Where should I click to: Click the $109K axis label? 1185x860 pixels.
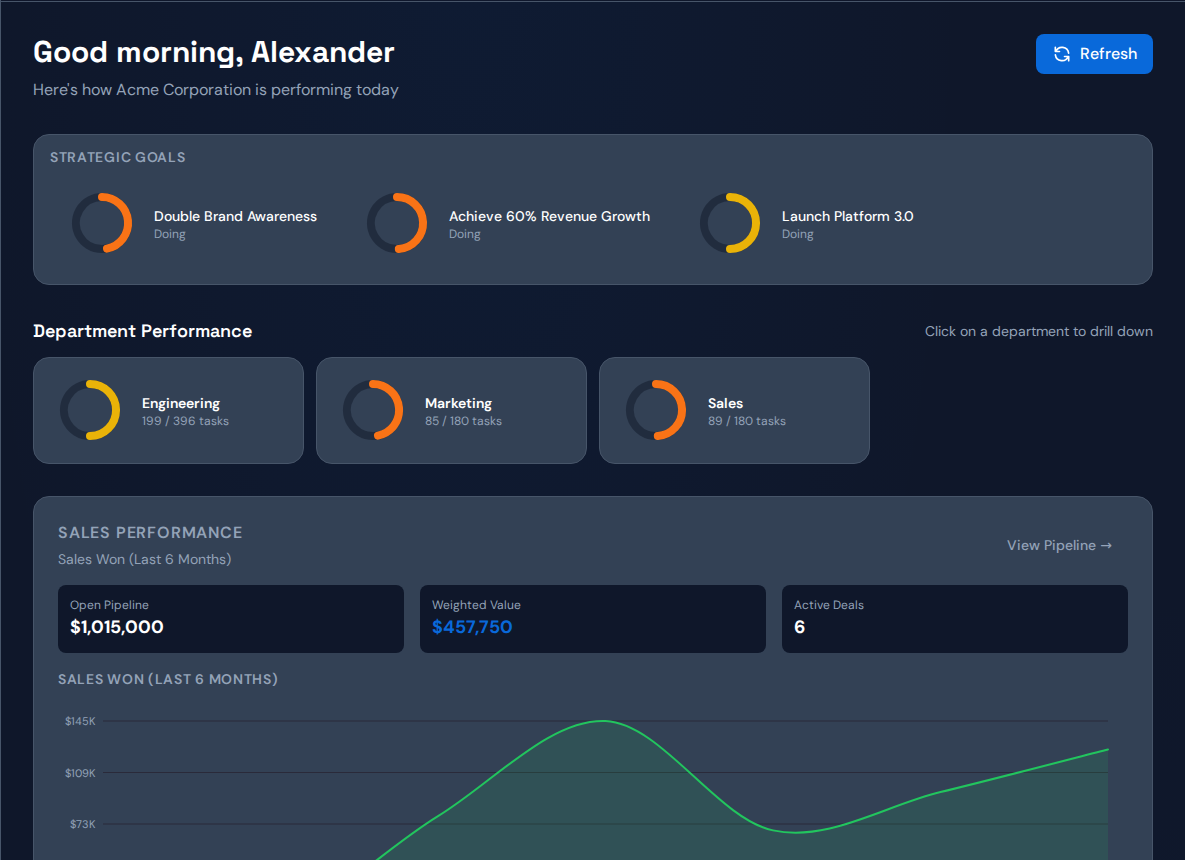click(80, 773)
